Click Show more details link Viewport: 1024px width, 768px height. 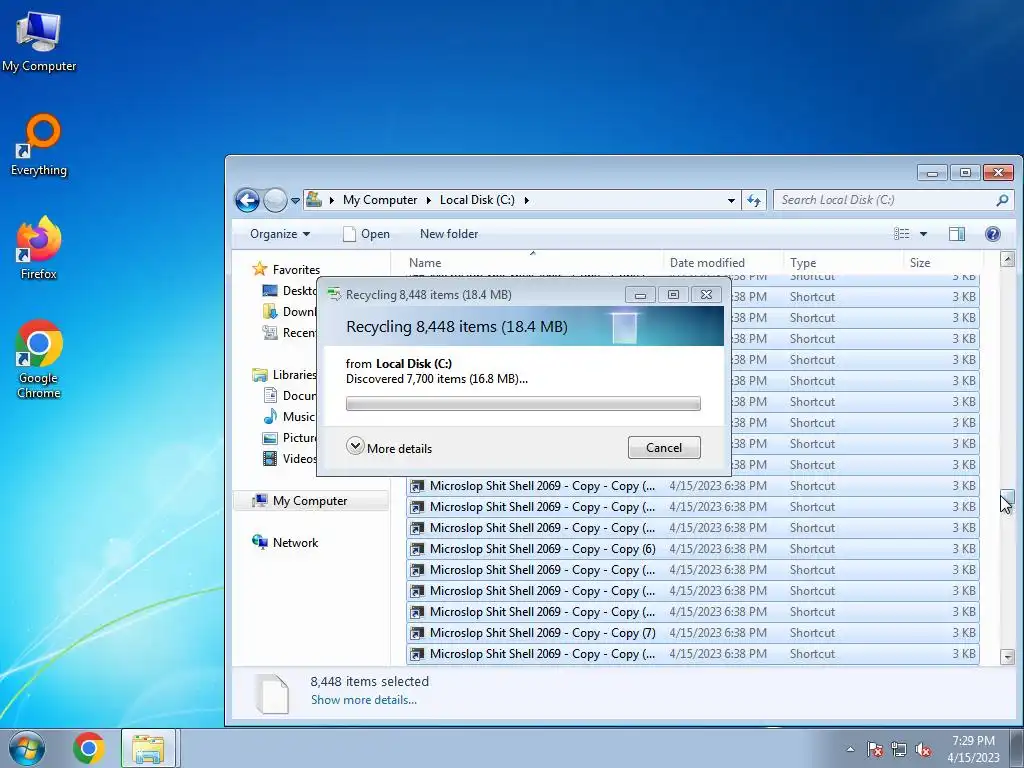coord(364,700)
